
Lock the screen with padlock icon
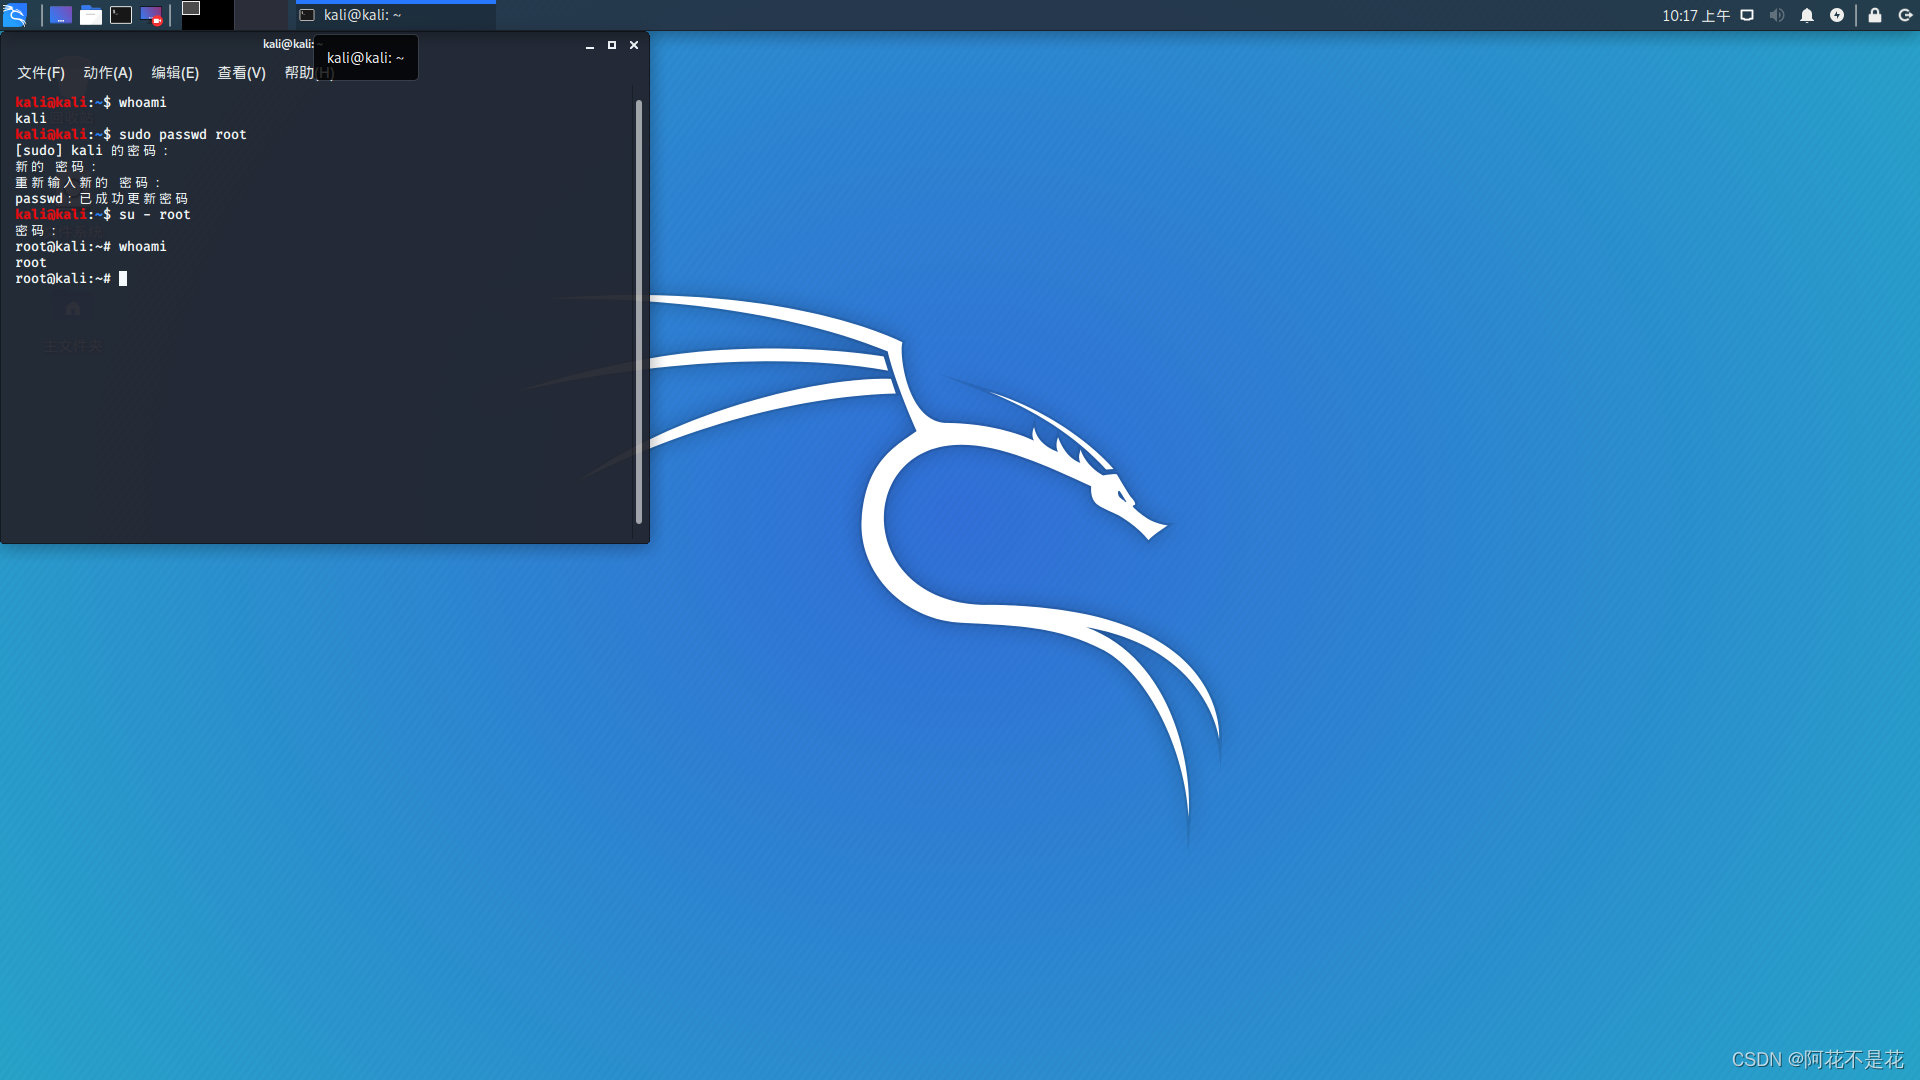coord(1875,15)
